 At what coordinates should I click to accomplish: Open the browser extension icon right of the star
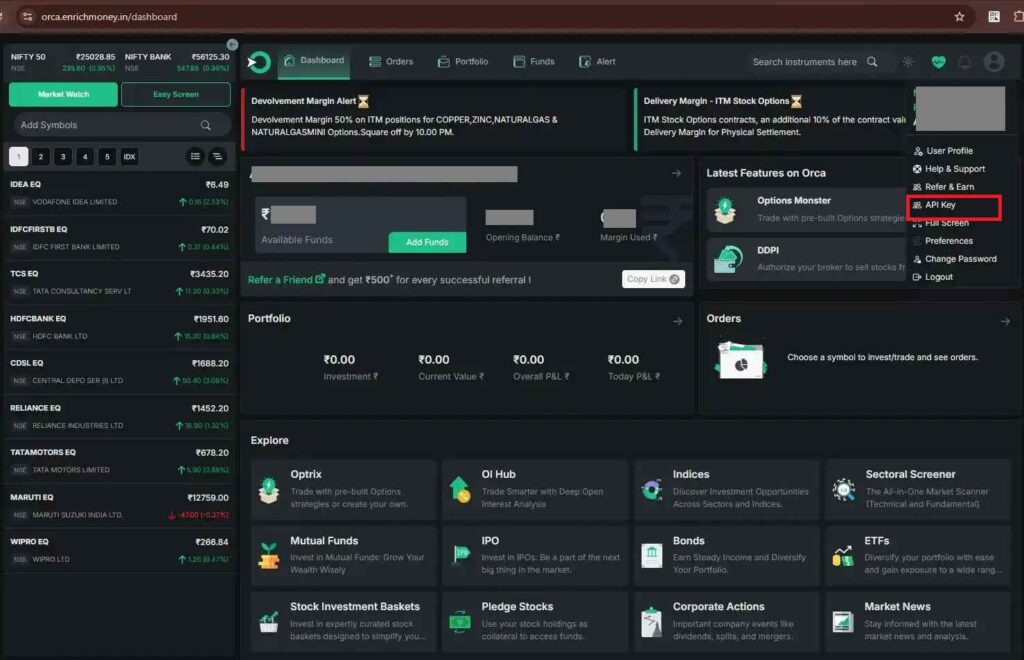[994, 17]
